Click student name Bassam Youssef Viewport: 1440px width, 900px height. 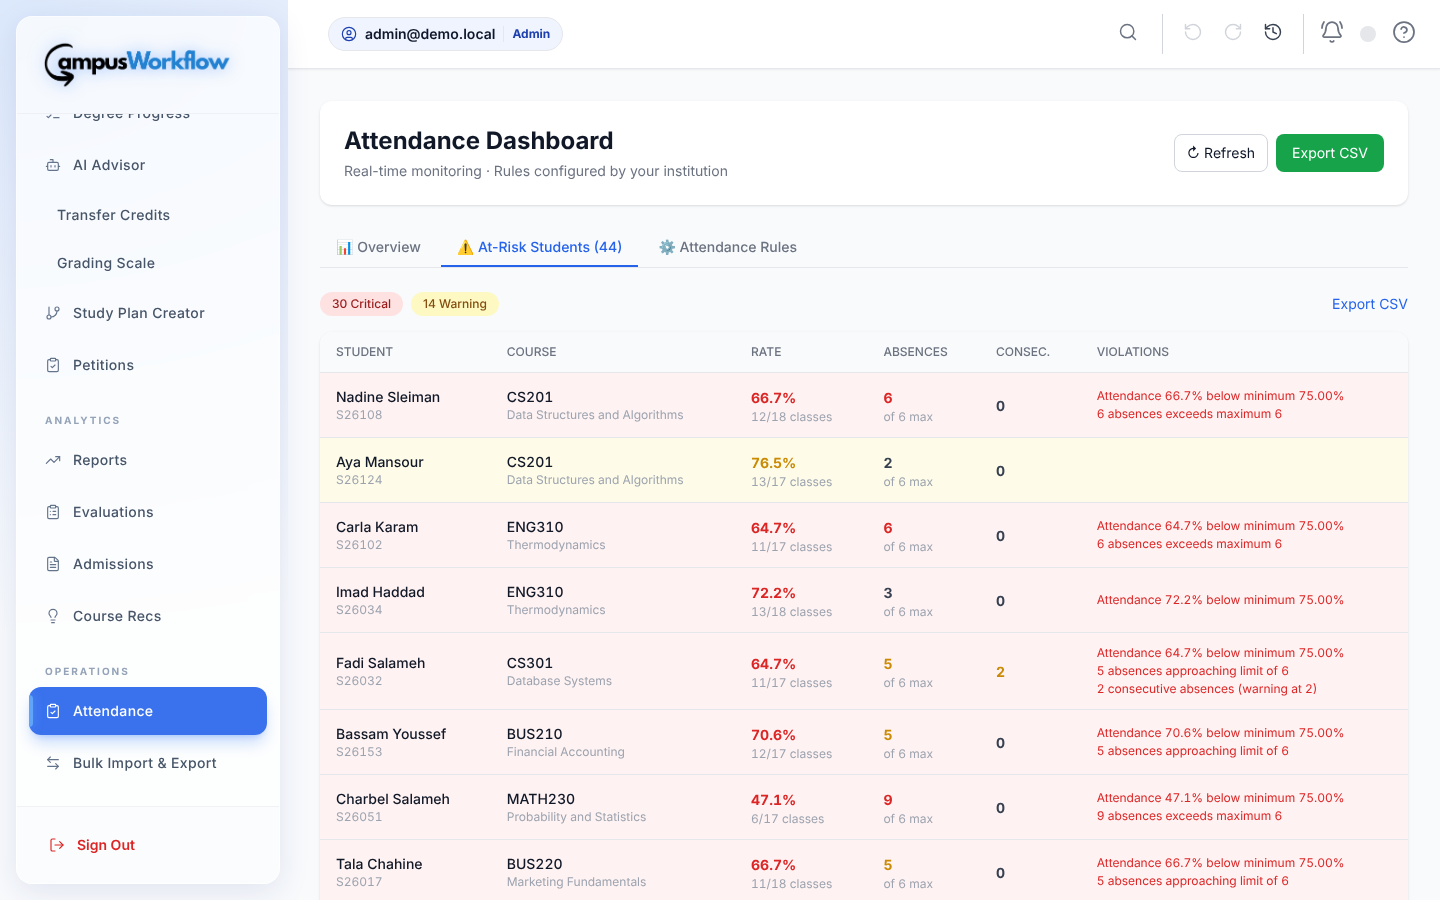point(391,734)
